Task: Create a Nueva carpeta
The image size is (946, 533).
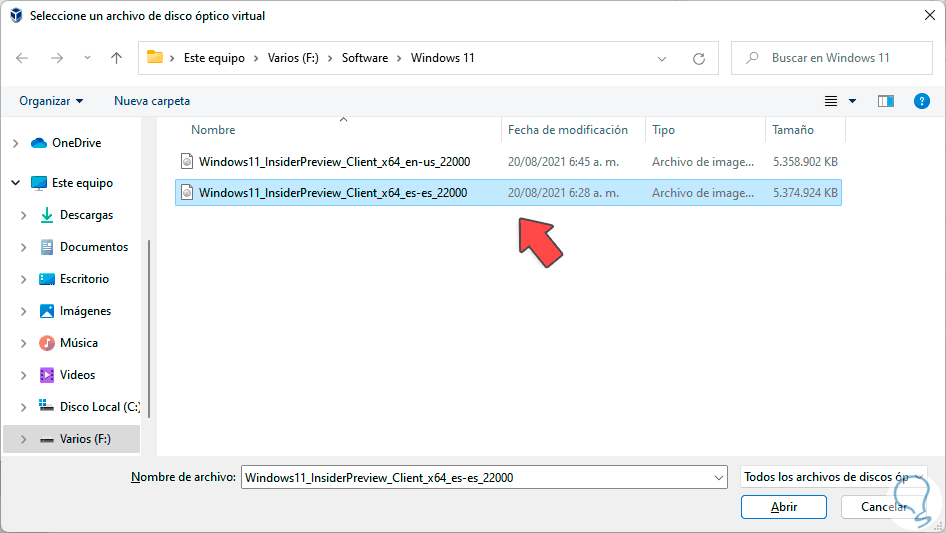Action: tap(152, 101)
